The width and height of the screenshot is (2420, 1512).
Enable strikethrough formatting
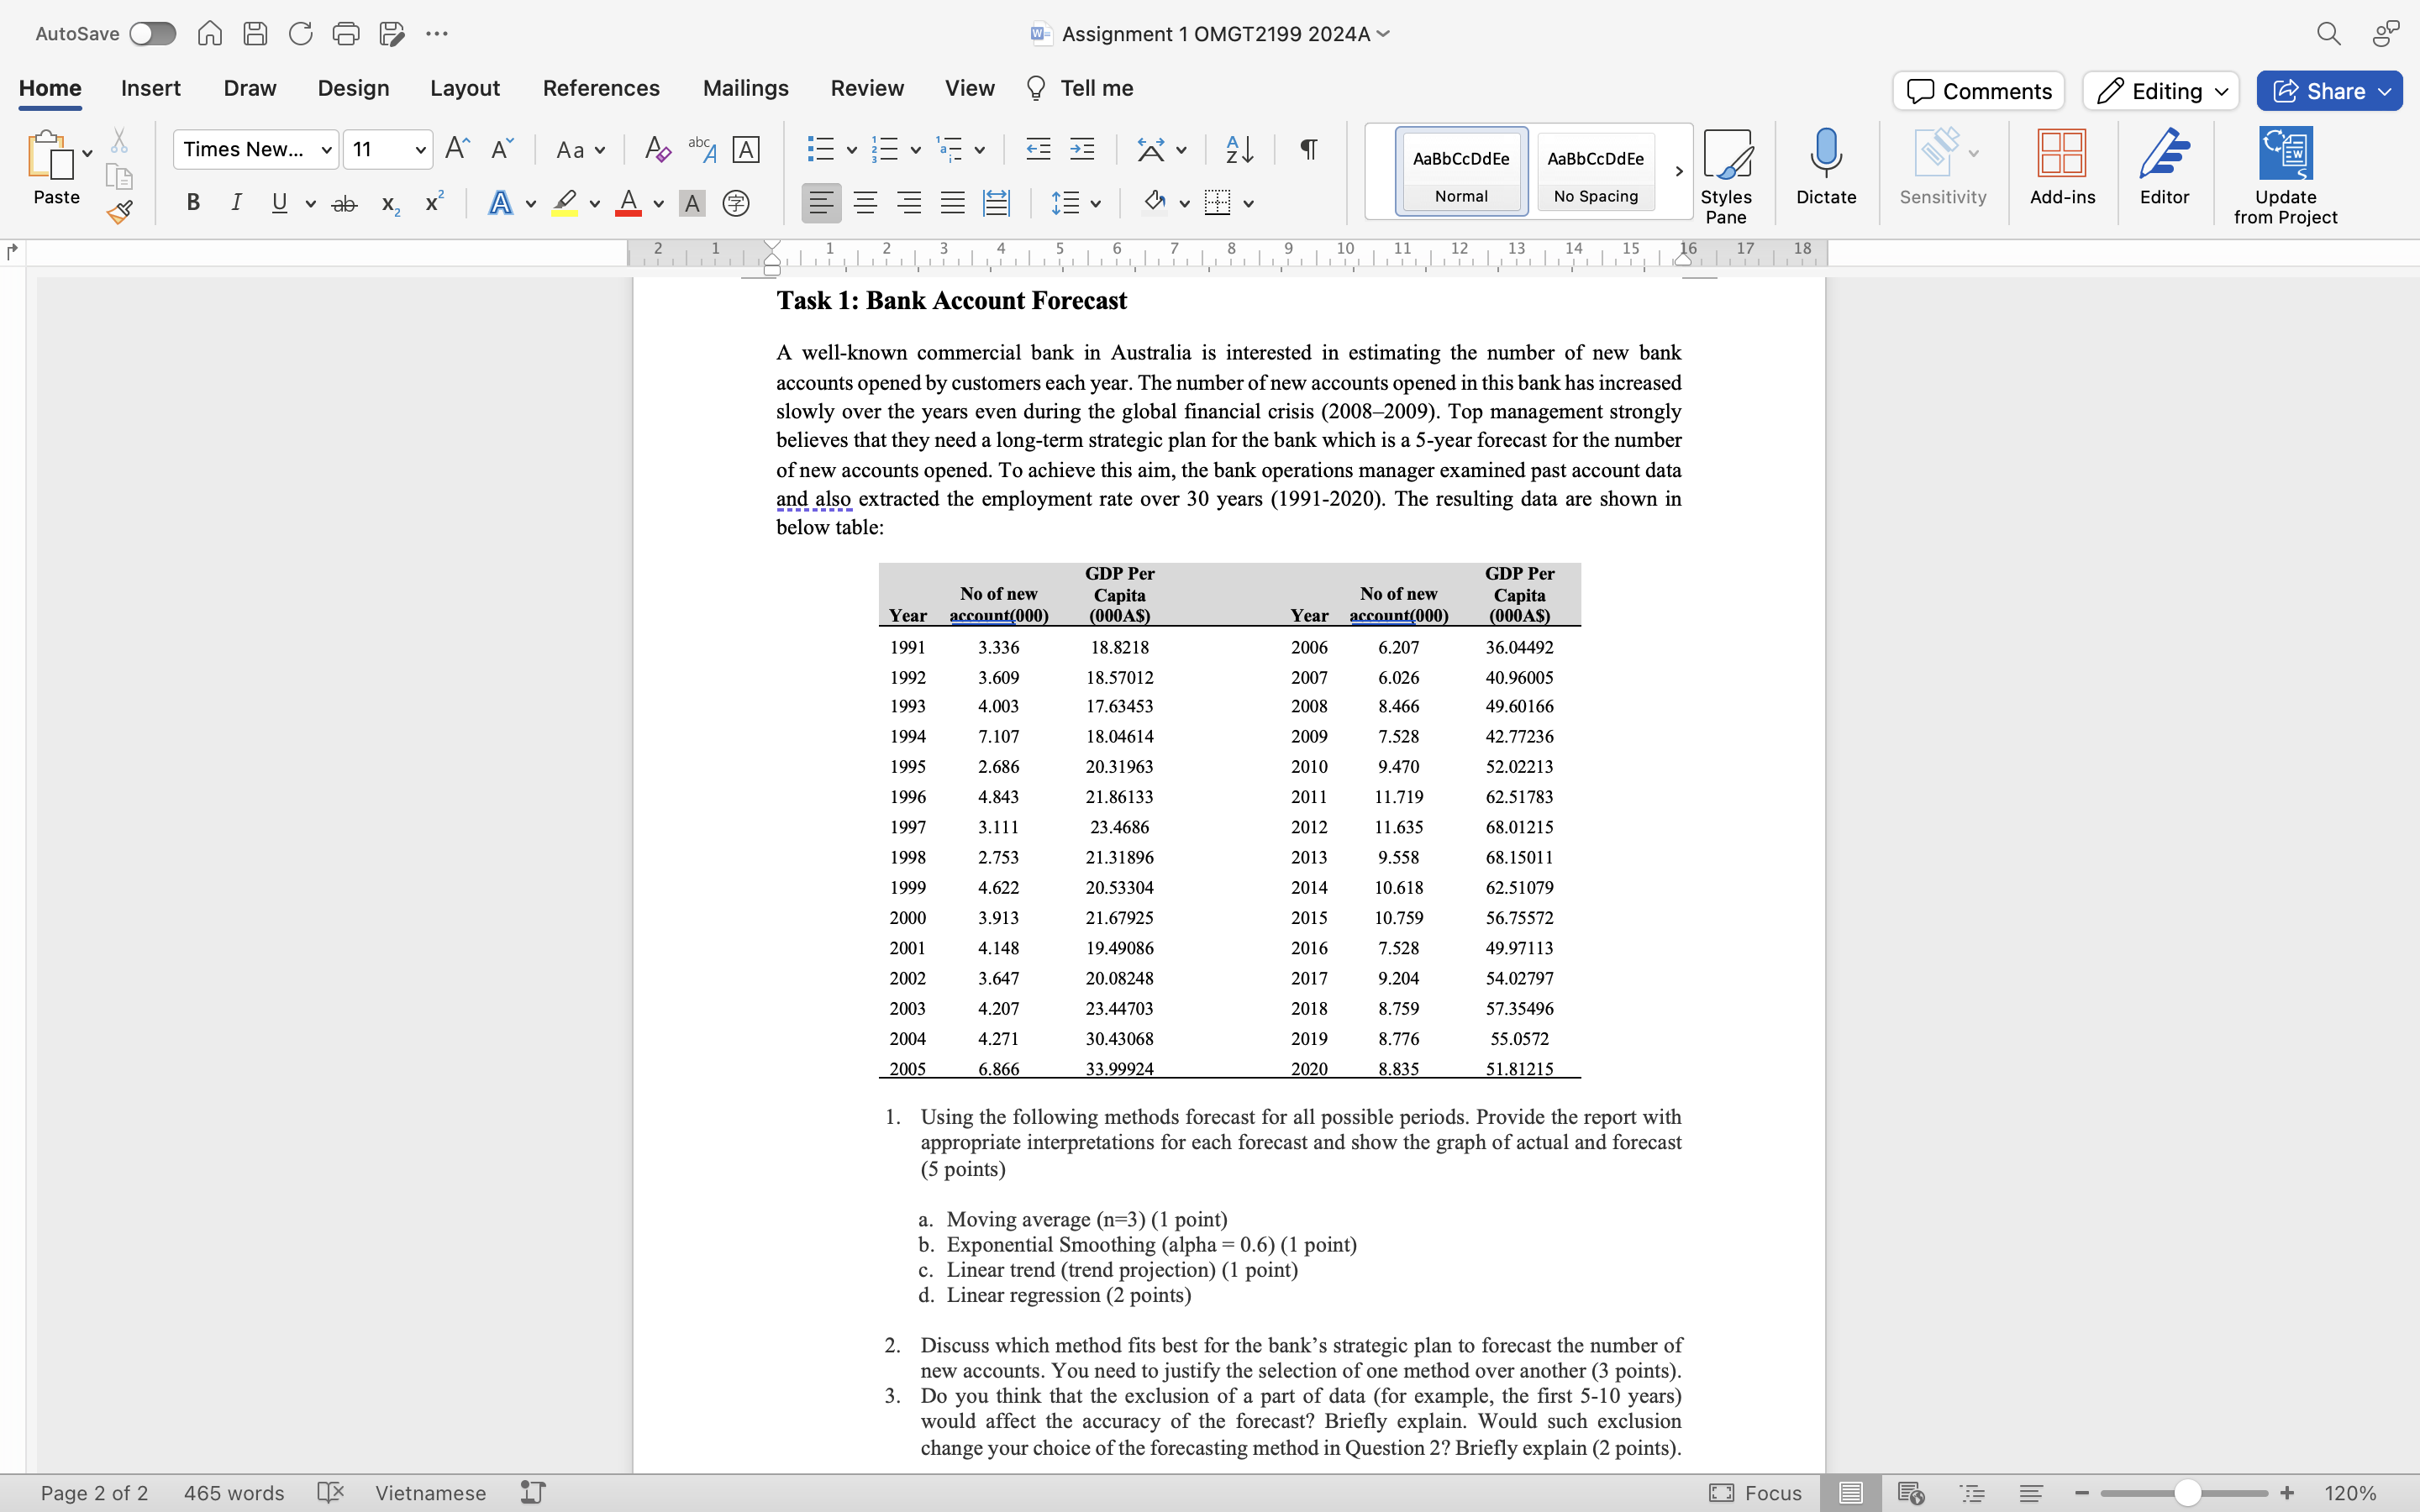(344, 202)
